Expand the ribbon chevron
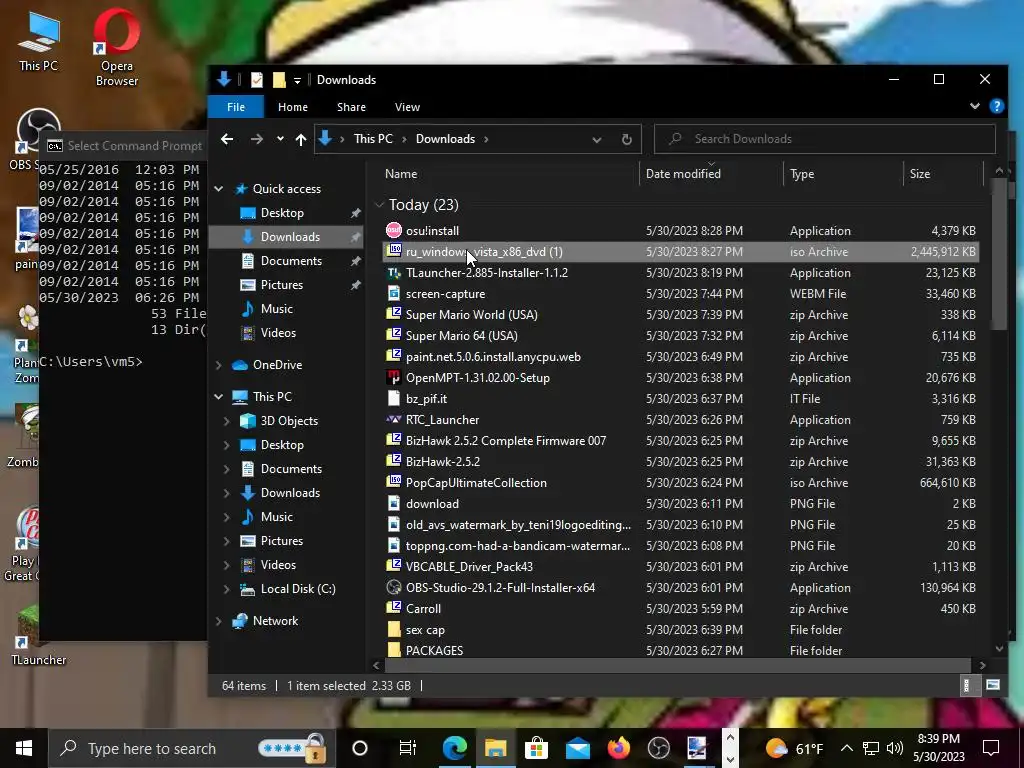 [974, 106]
